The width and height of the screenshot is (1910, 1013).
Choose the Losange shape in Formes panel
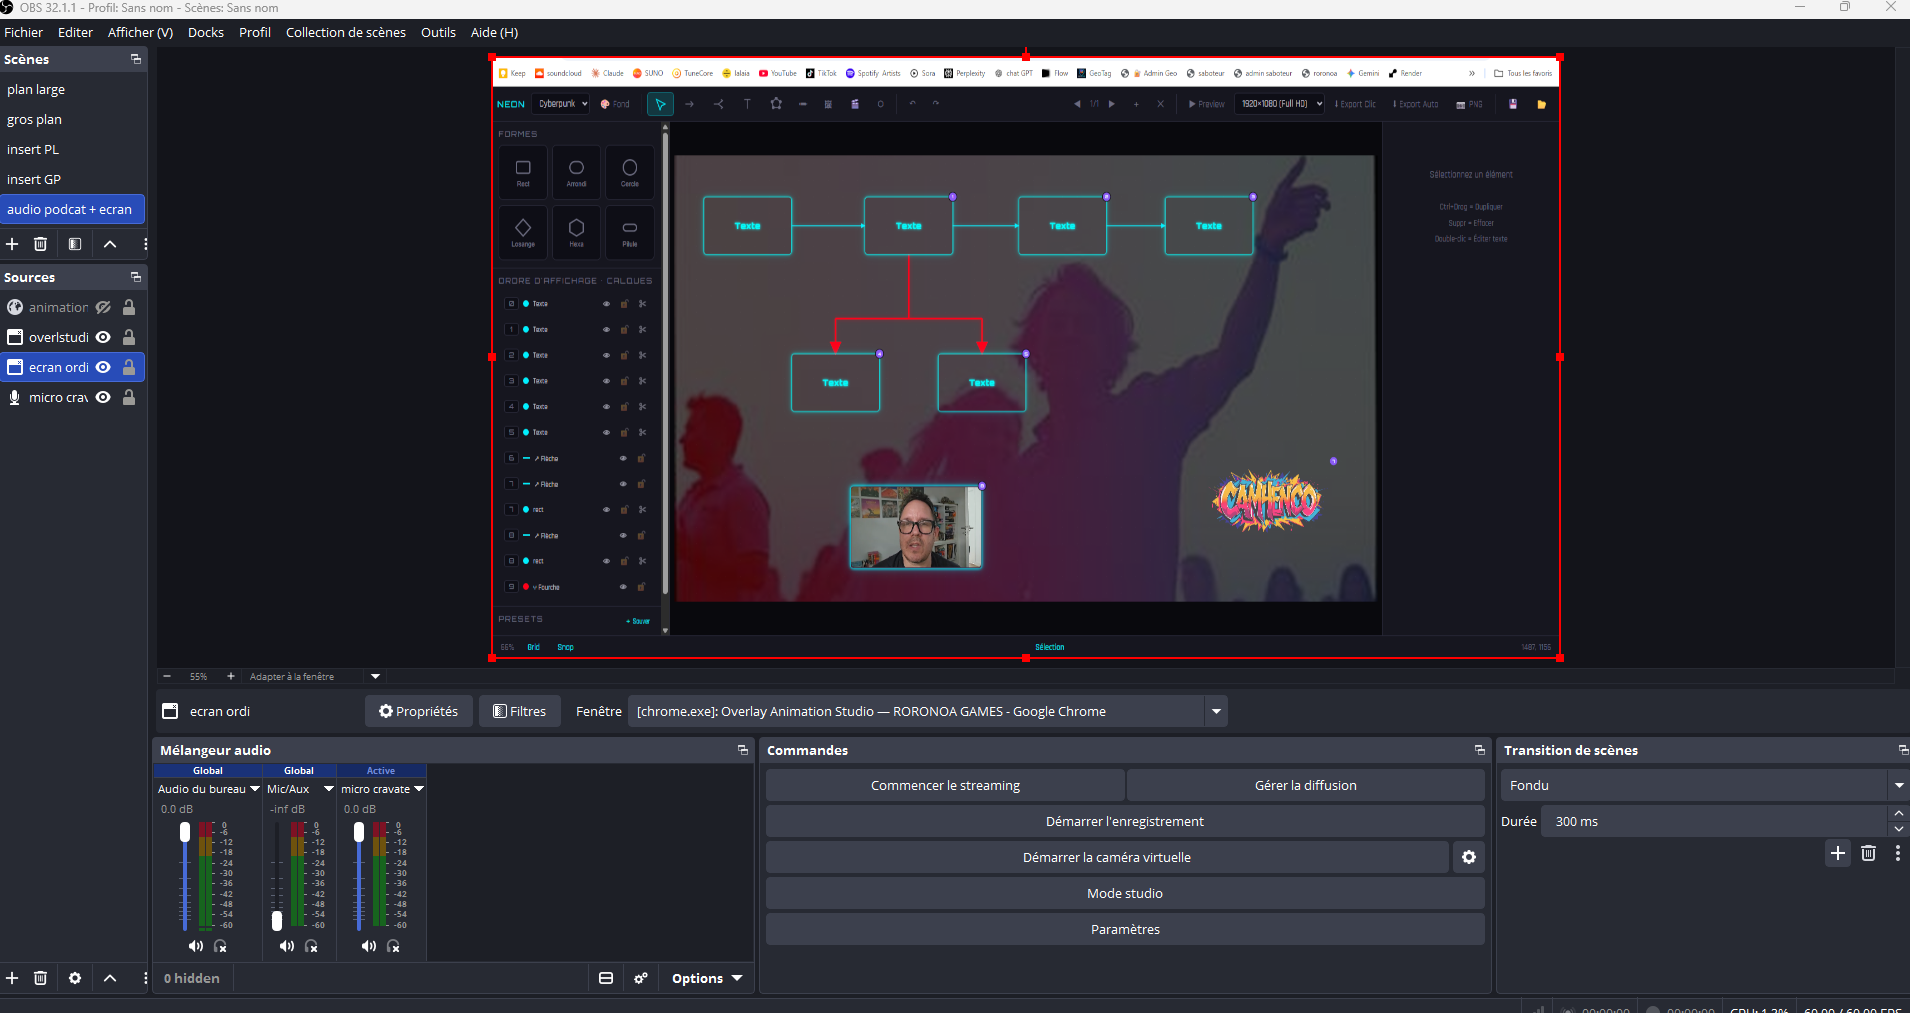pos(523,232)
